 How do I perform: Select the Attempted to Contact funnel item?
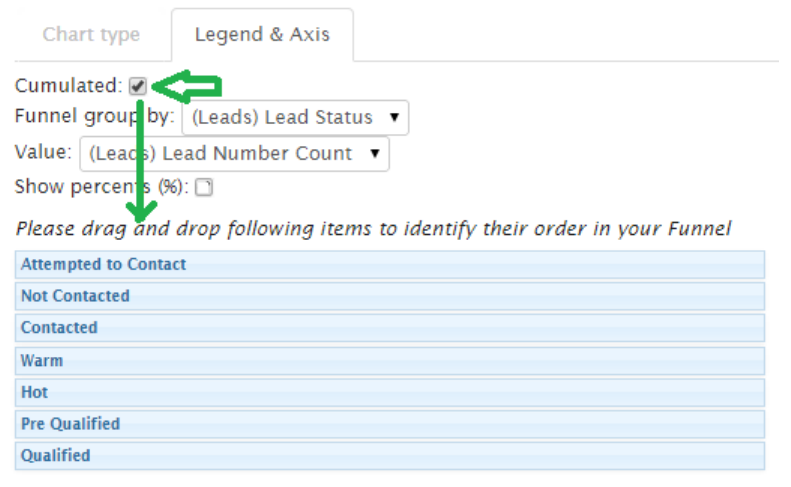coord(390,265)
